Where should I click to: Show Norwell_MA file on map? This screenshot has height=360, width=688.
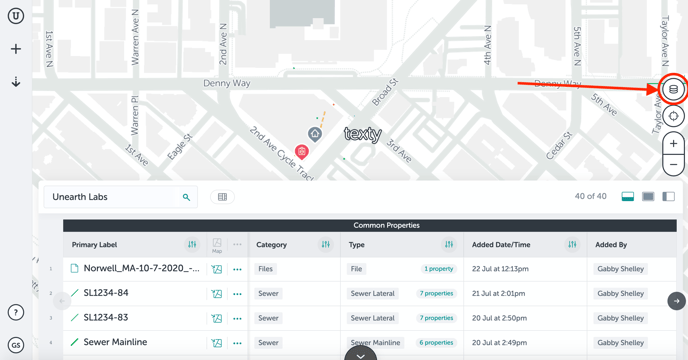click(217, 269)
